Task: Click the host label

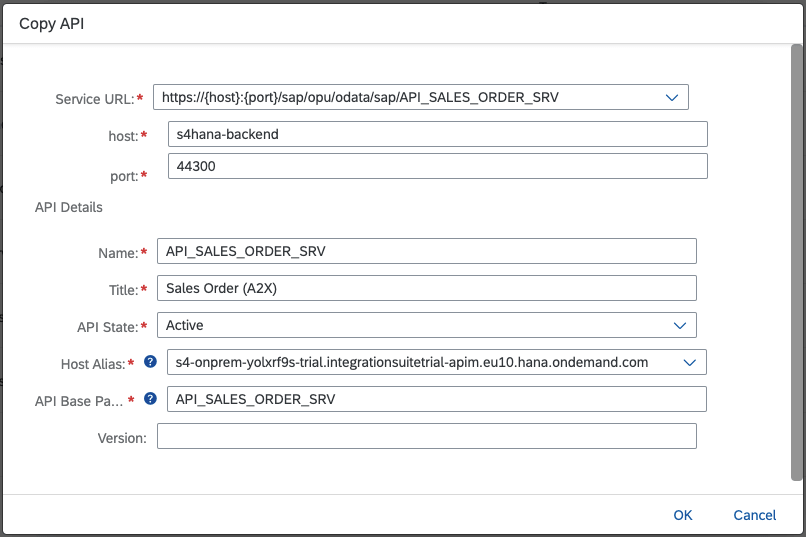Action: [x=123, y=136]
